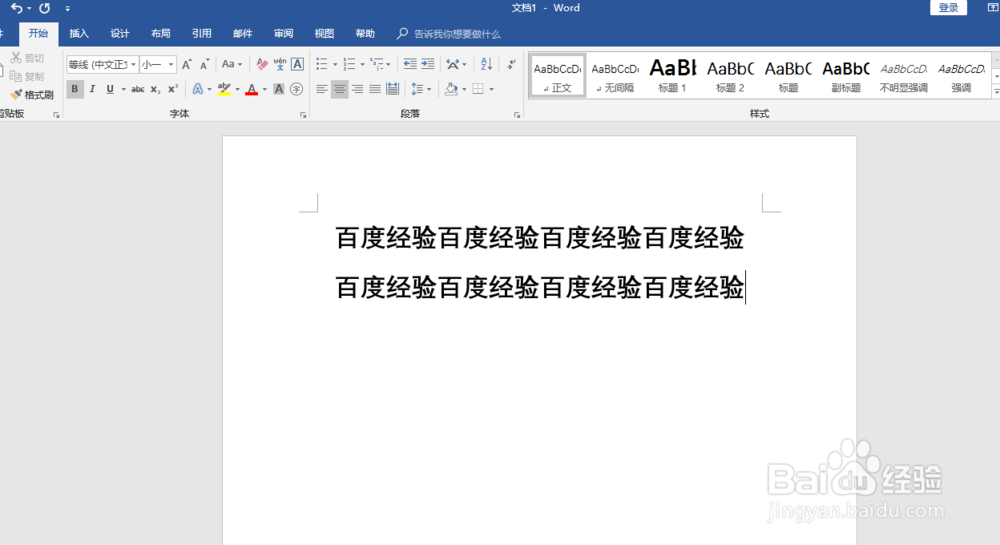1000x545 pixels.
Task: Apply bullet list icon
Action: [322, 64]
